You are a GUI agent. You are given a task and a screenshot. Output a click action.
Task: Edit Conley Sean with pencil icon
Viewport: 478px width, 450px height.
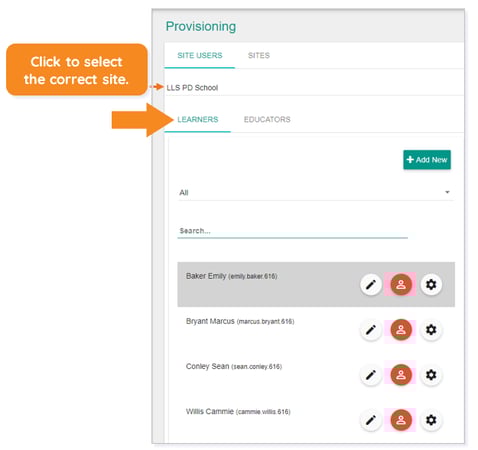(371, 375)
